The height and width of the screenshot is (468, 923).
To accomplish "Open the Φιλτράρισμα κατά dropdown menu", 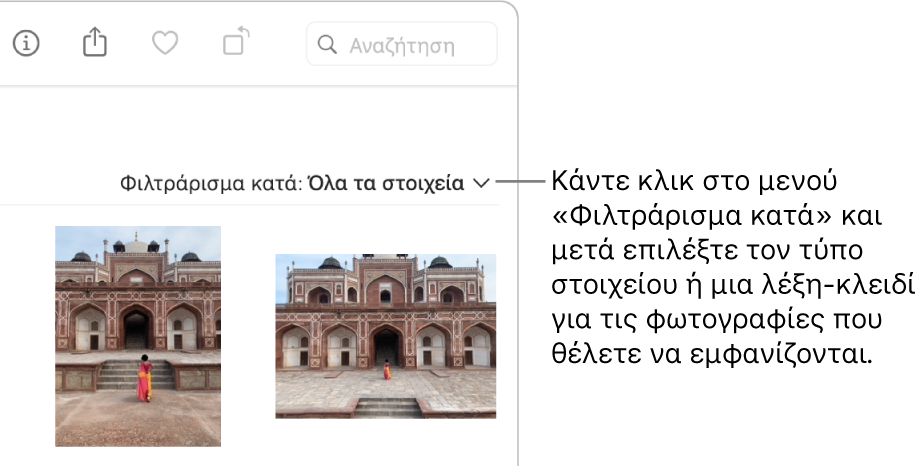I will tap(305, 183).
